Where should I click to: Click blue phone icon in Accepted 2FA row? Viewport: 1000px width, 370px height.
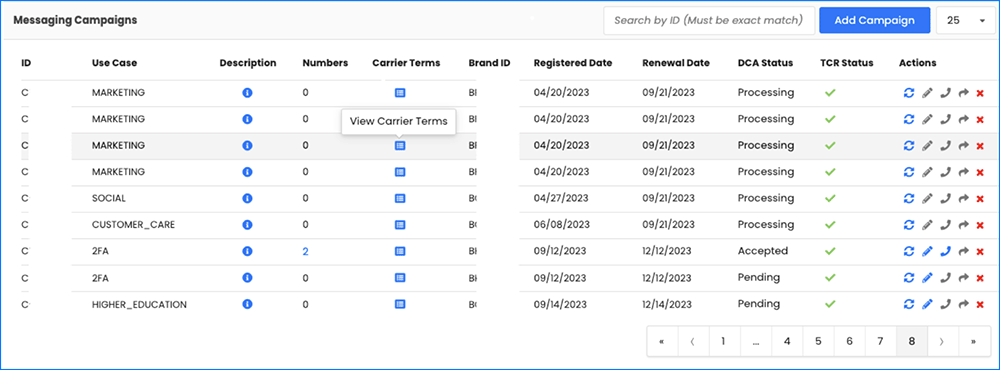[x=945, y=251]
